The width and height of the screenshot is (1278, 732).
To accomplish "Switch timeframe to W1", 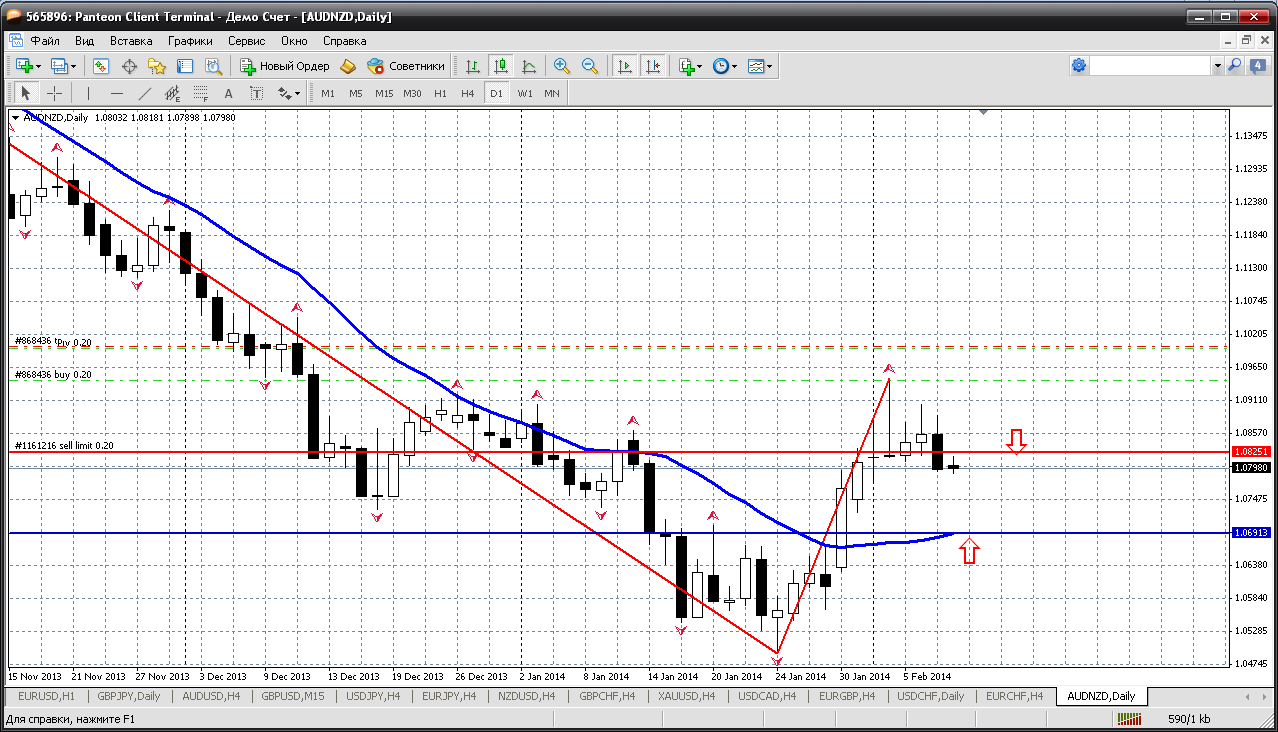I will pos(524,93).
